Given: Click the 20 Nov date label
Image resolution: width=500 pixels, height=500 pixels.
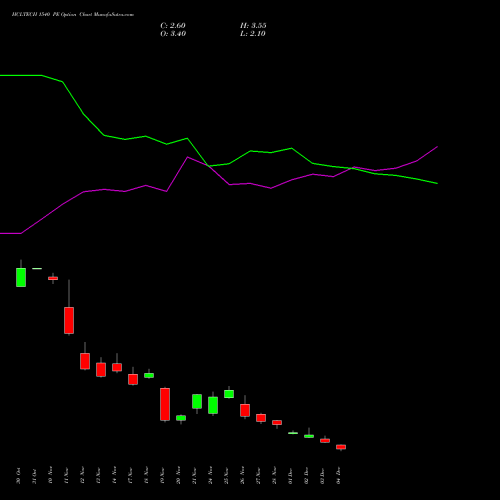Looking at the screenshot, I should click(x=178, y=475).
